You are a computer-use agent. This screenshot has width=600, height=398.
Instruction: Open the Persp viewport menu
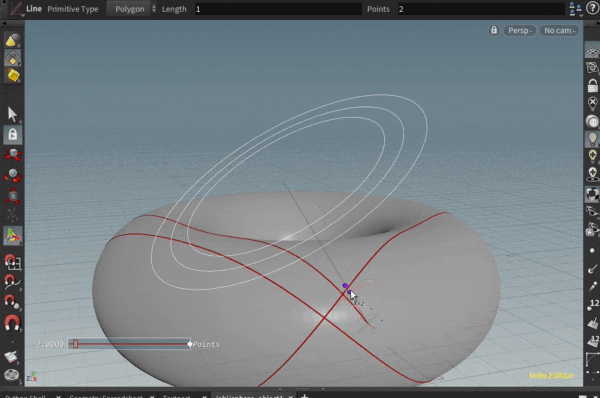pyautogui.click(x=520, y=31)
